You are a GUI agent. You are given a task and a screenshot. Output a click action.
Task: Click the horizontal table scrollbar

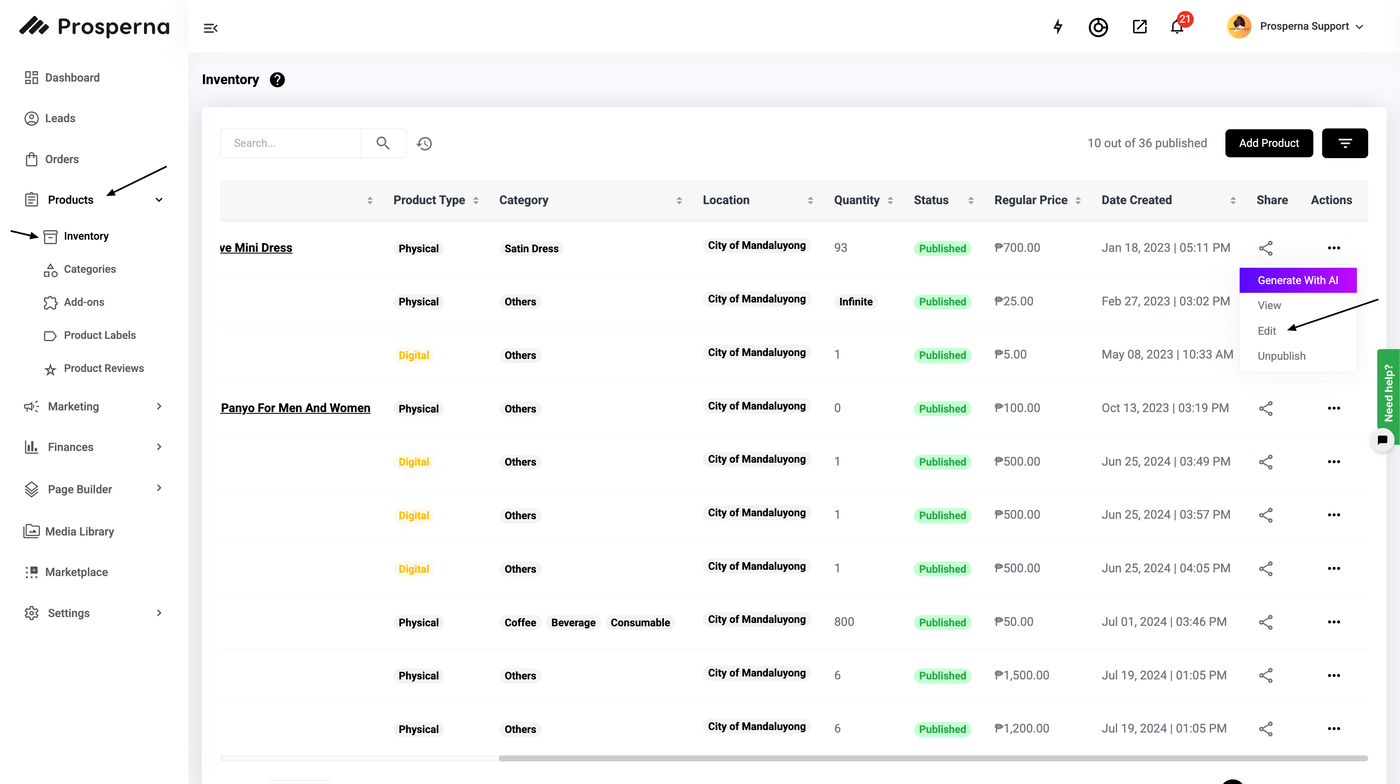(x=932, y=758)
